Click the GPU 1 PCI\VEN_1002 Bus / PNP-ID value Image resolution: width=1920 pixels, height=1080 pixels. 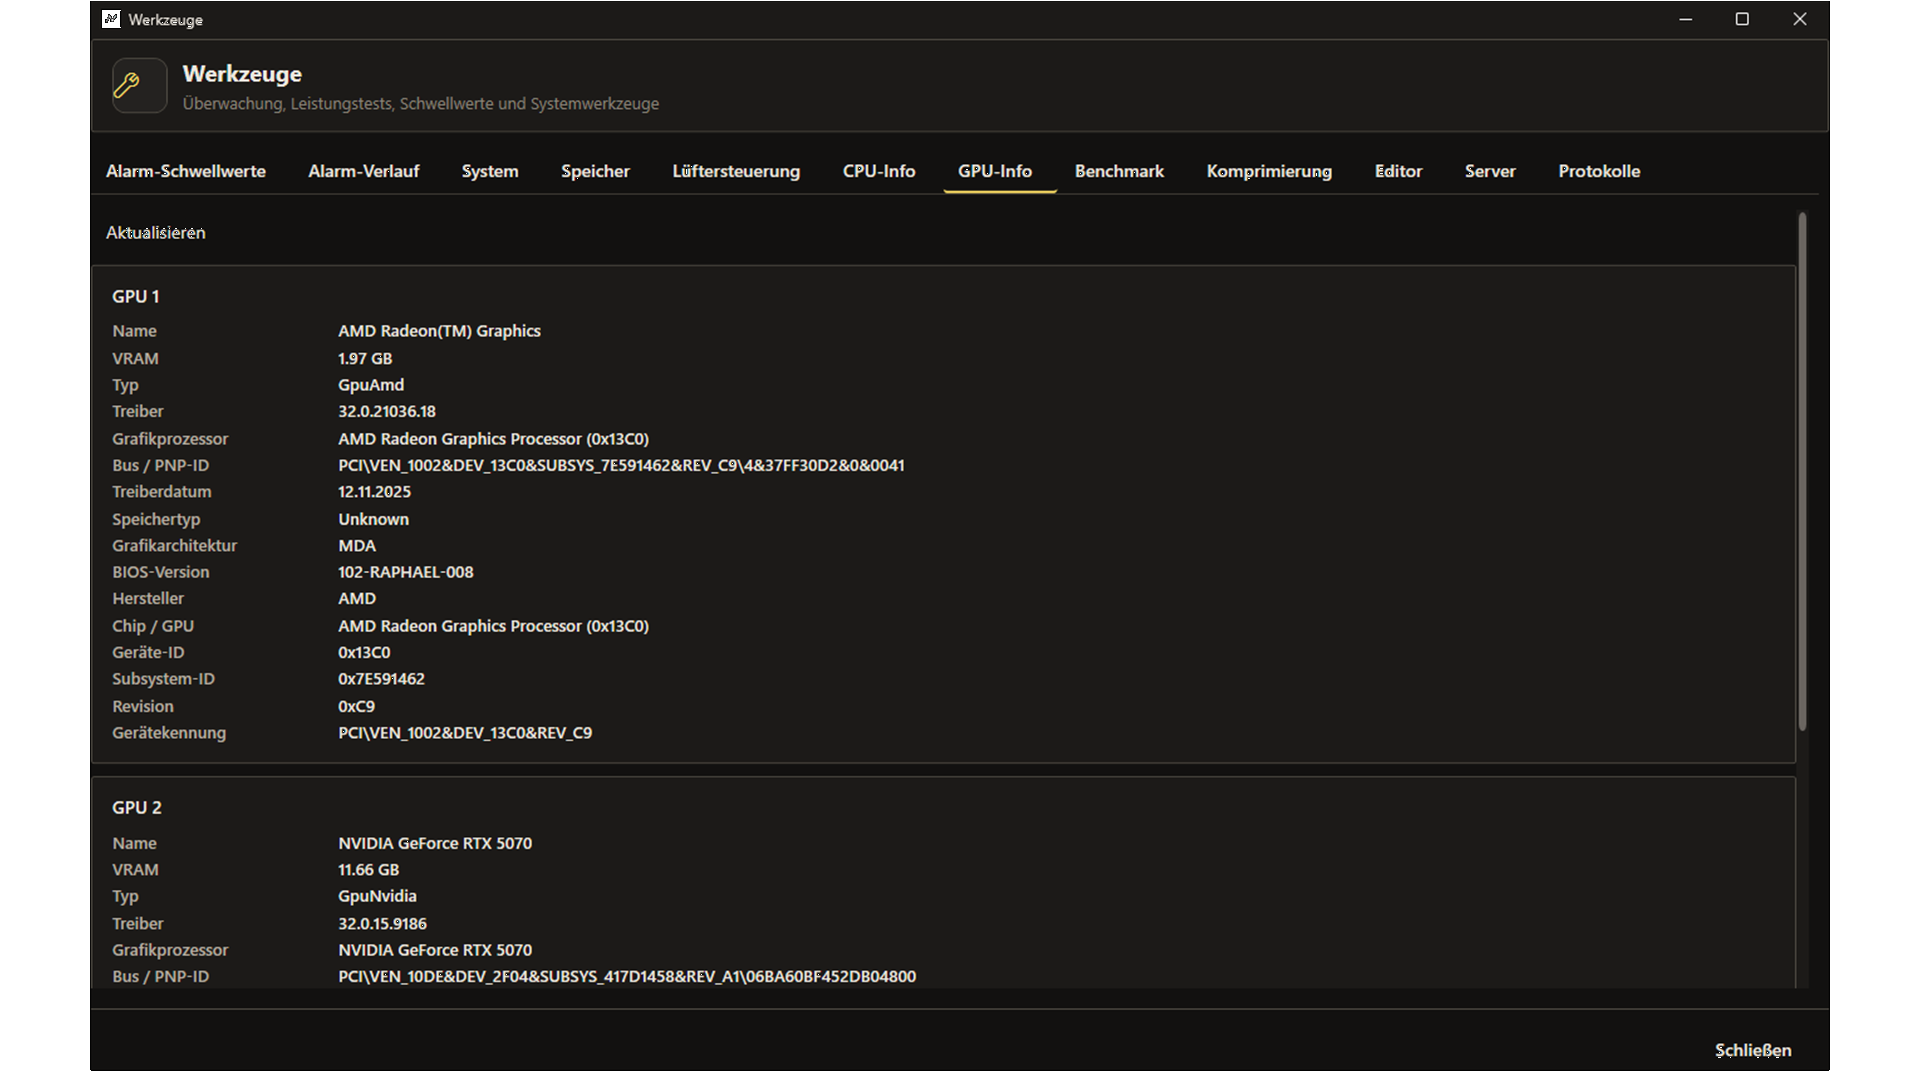tap(621, 465)
